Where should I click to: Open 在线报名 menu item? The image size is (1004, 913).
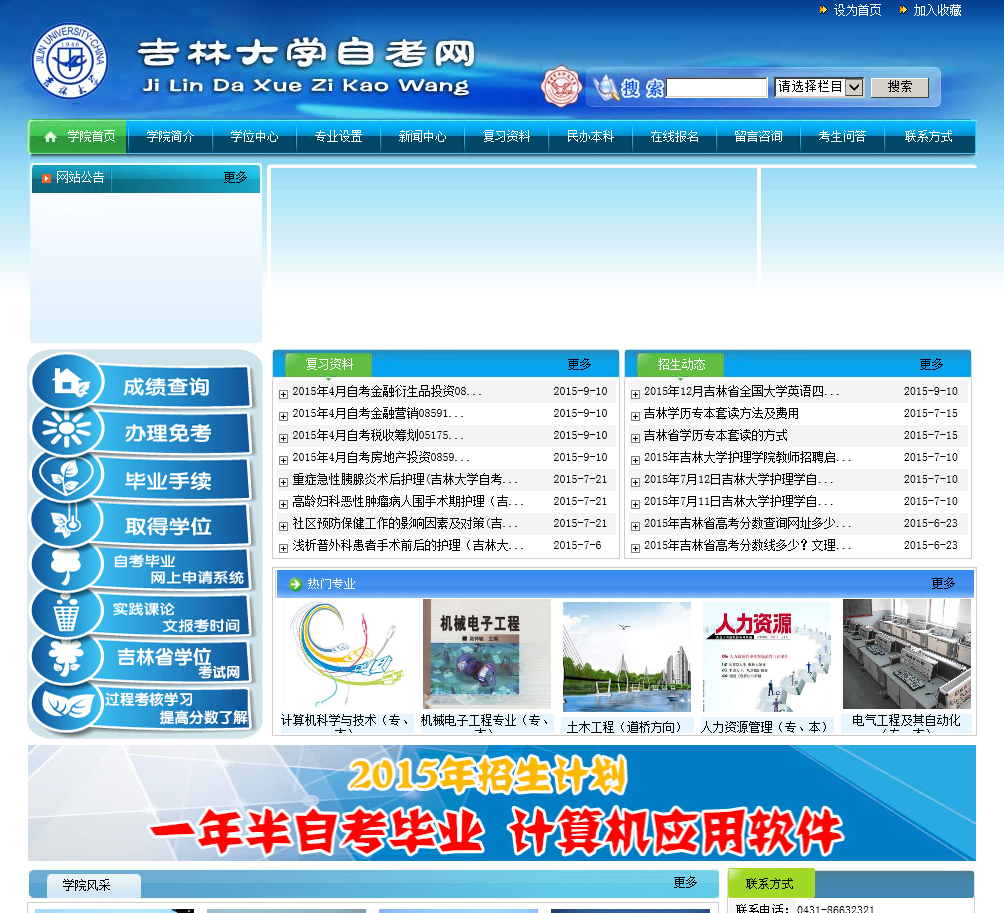[x=674, y=136]
